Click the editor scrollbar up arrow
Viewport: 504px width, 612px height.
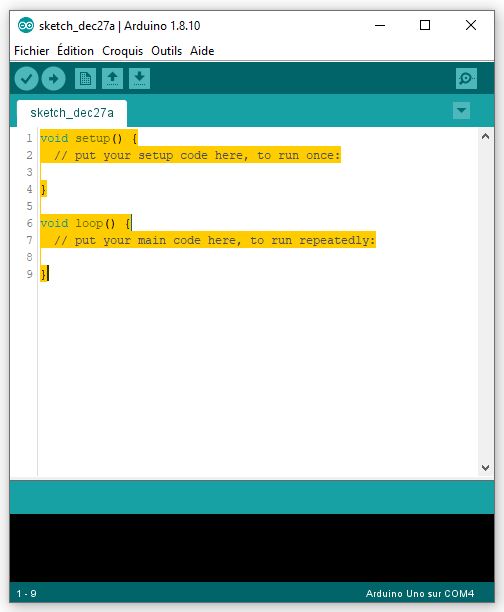click(x=485, y=136)
